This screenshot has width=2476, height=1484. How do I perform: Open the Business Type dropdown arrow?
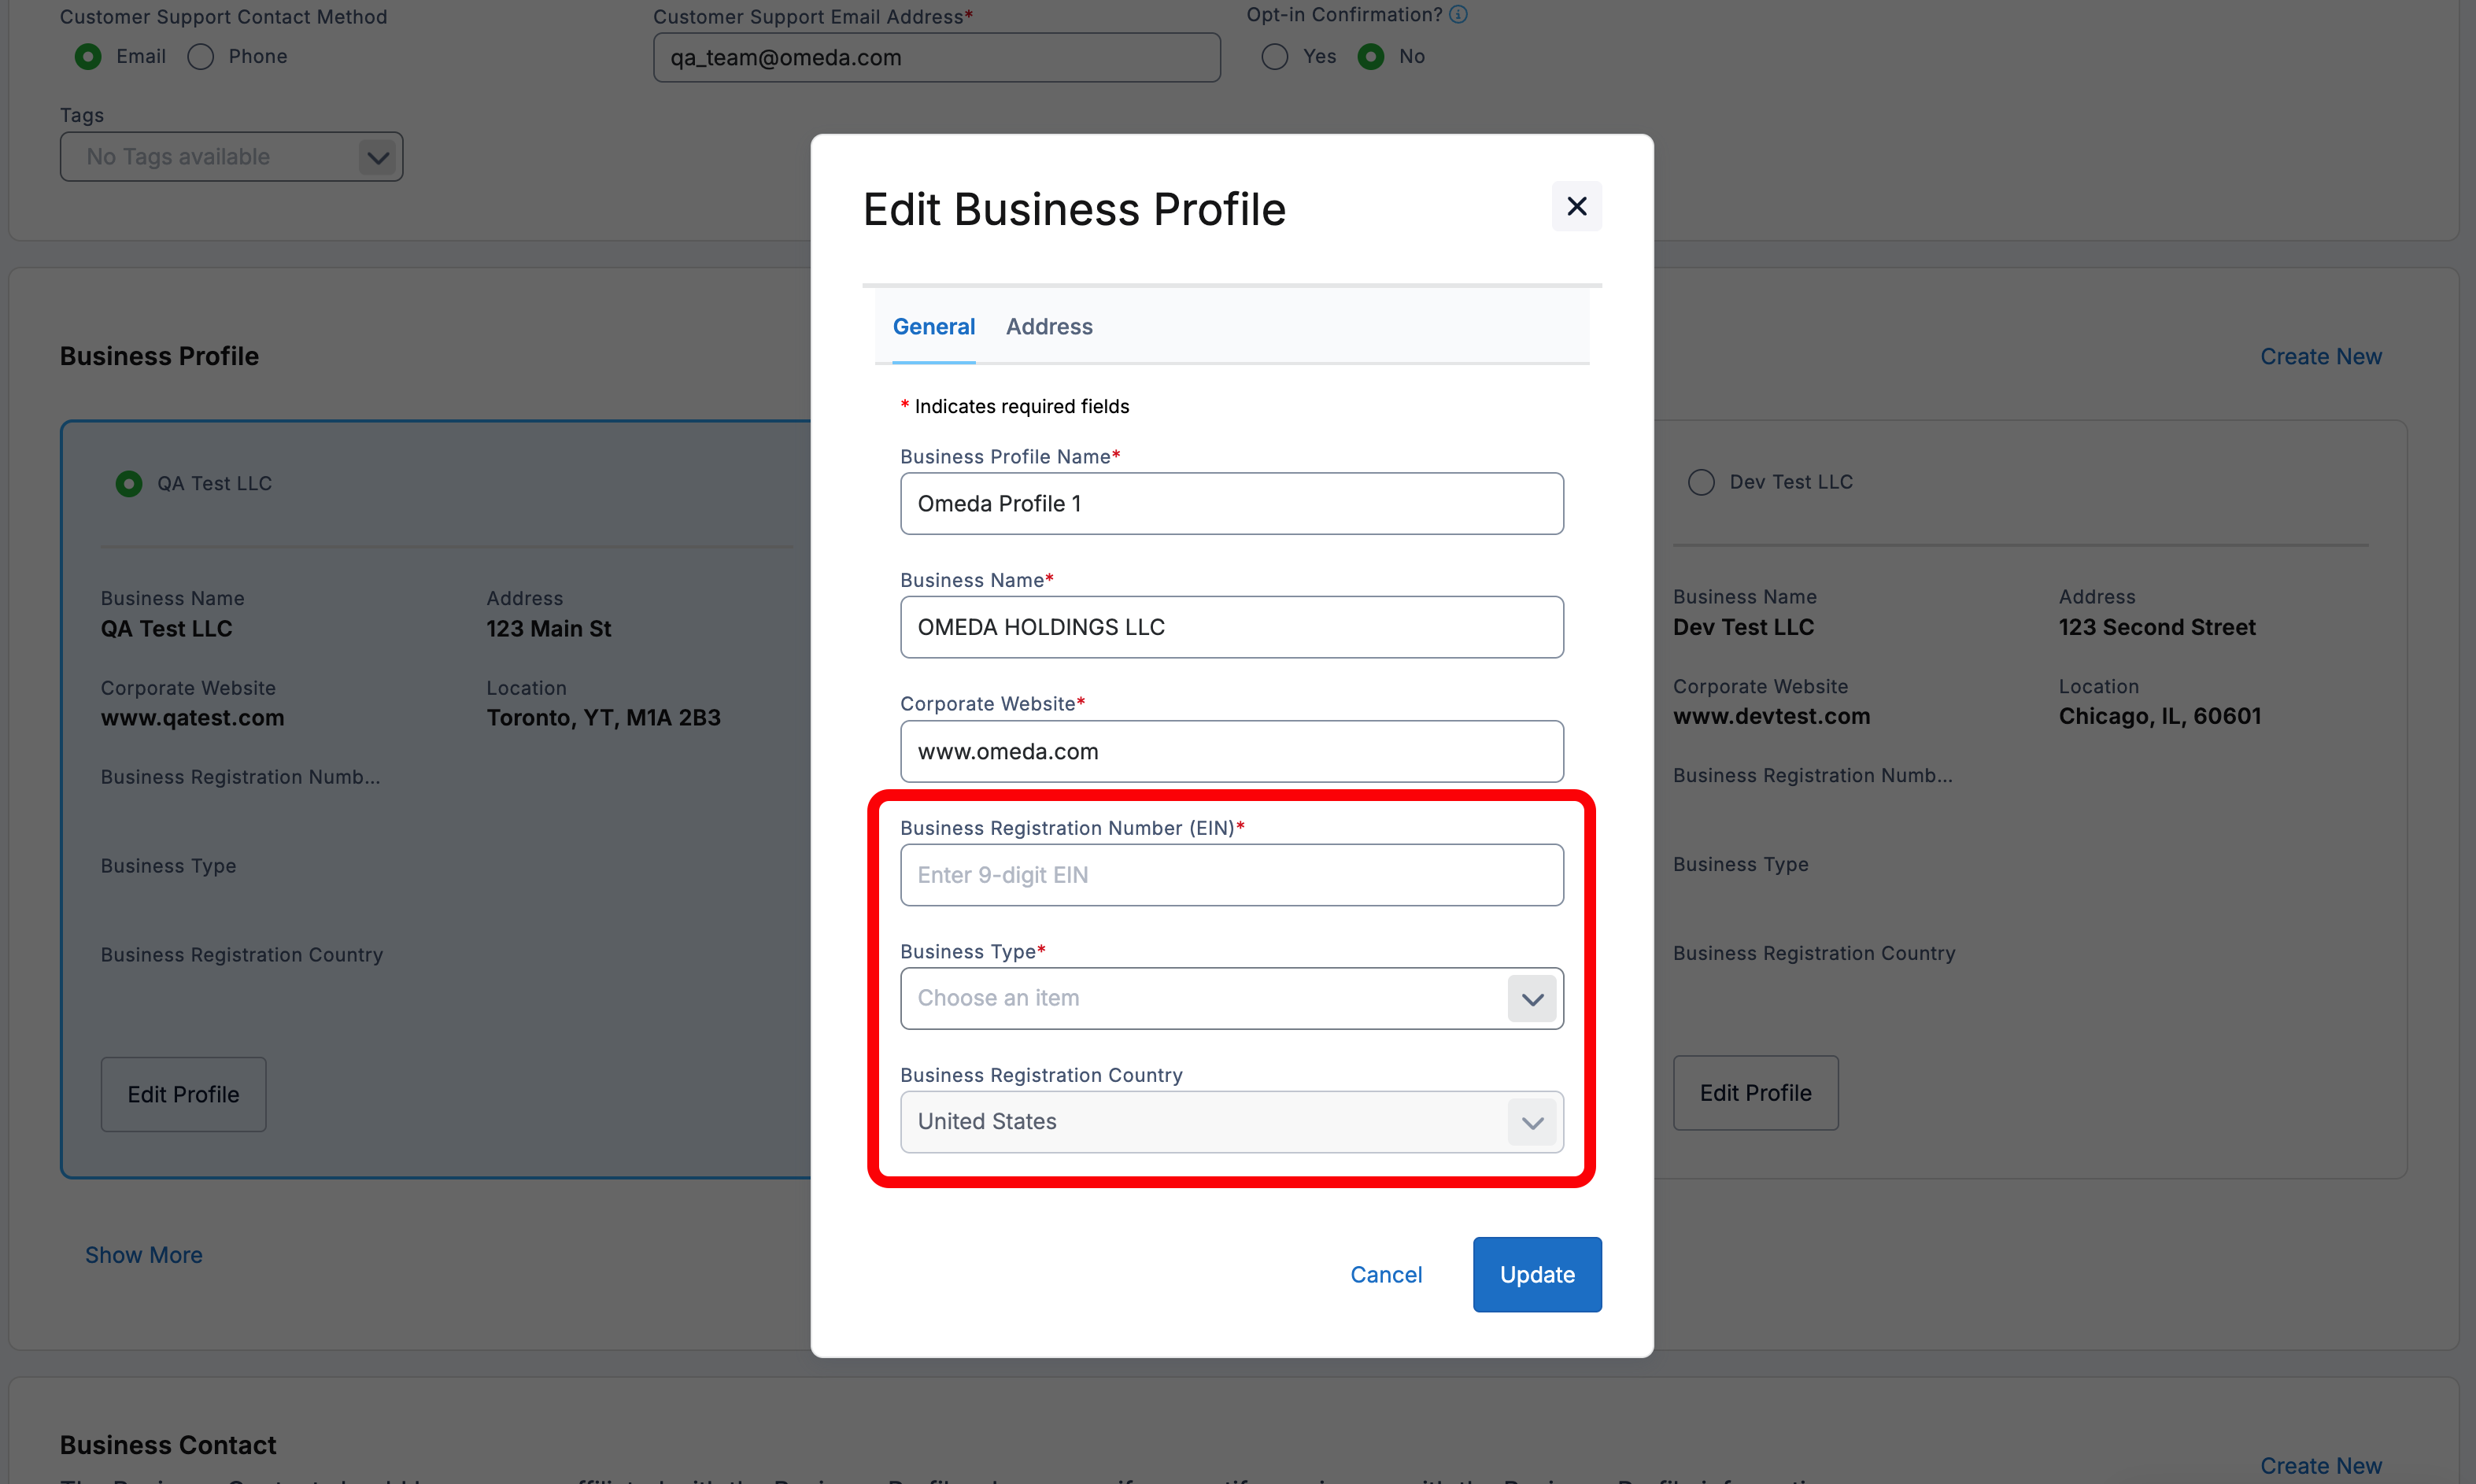pos(1532,998)
